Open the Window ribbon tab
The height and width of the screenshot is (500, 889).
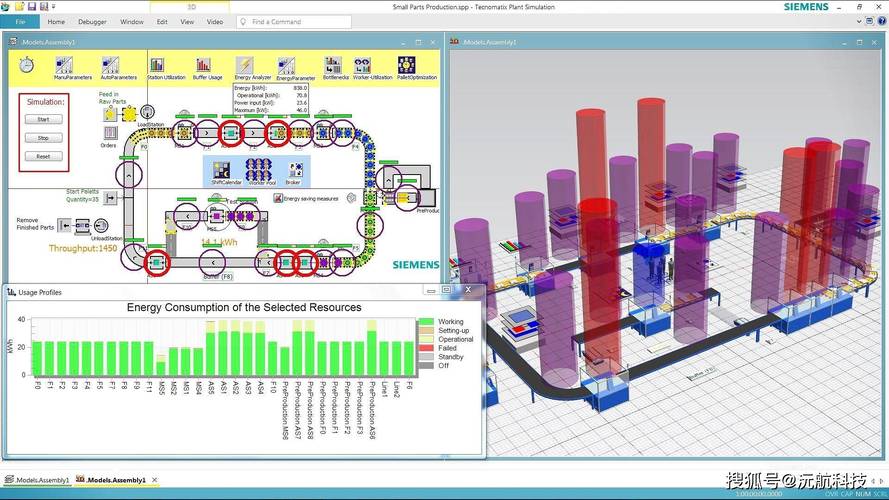coord(132,22)
